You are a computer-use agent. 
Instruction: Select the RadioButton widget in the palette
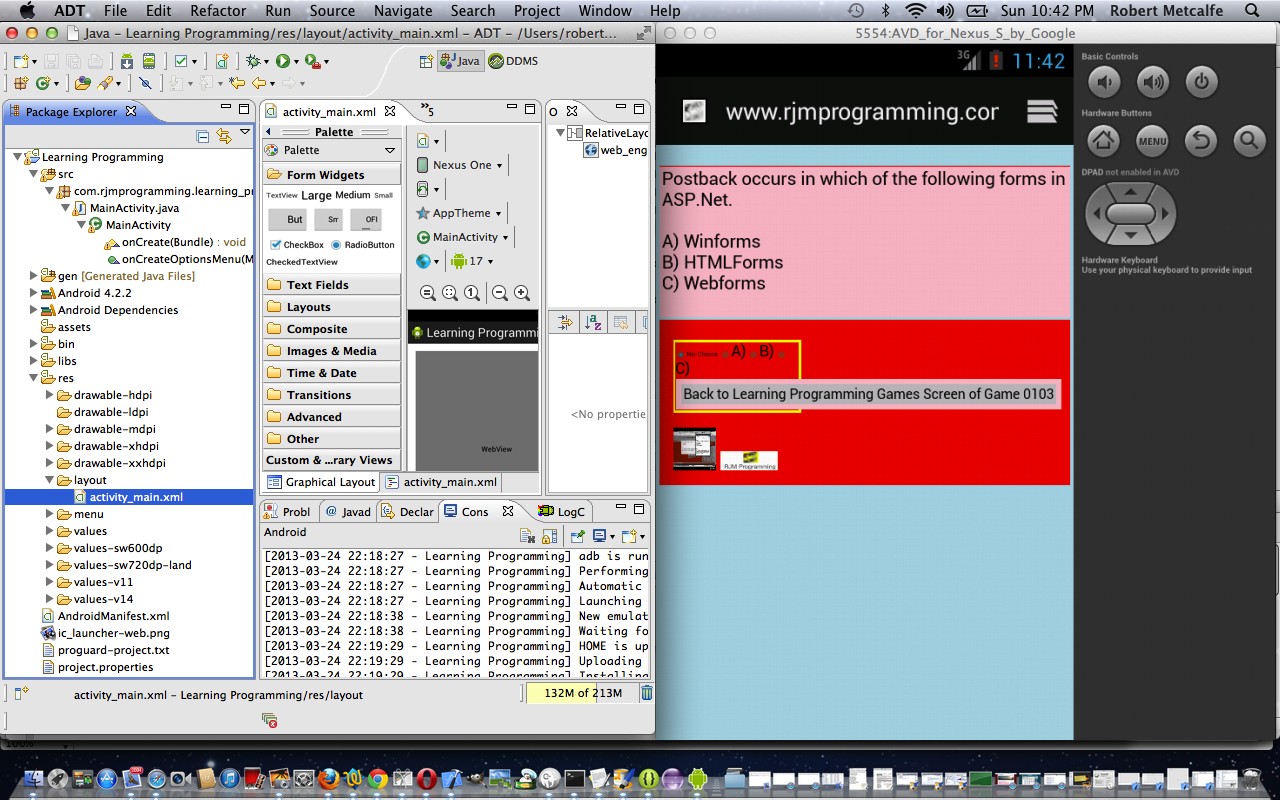click(362, 245)
